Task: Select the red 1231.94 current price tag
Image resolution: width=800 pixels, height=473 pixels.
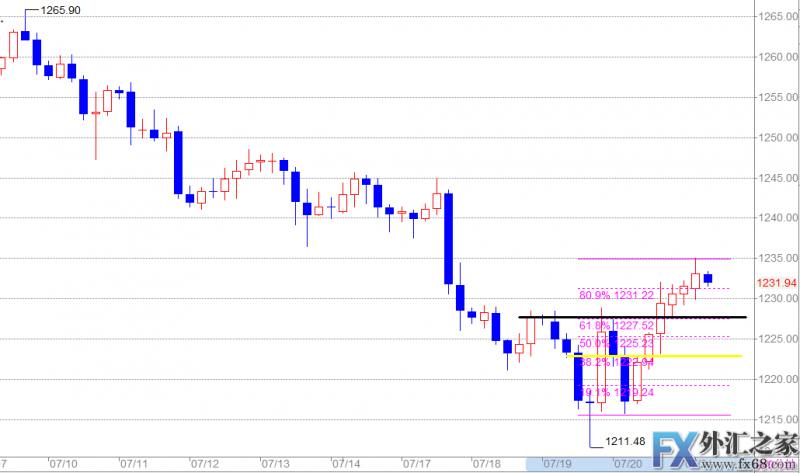Action: pyautogui.click(x=777, y=283)
